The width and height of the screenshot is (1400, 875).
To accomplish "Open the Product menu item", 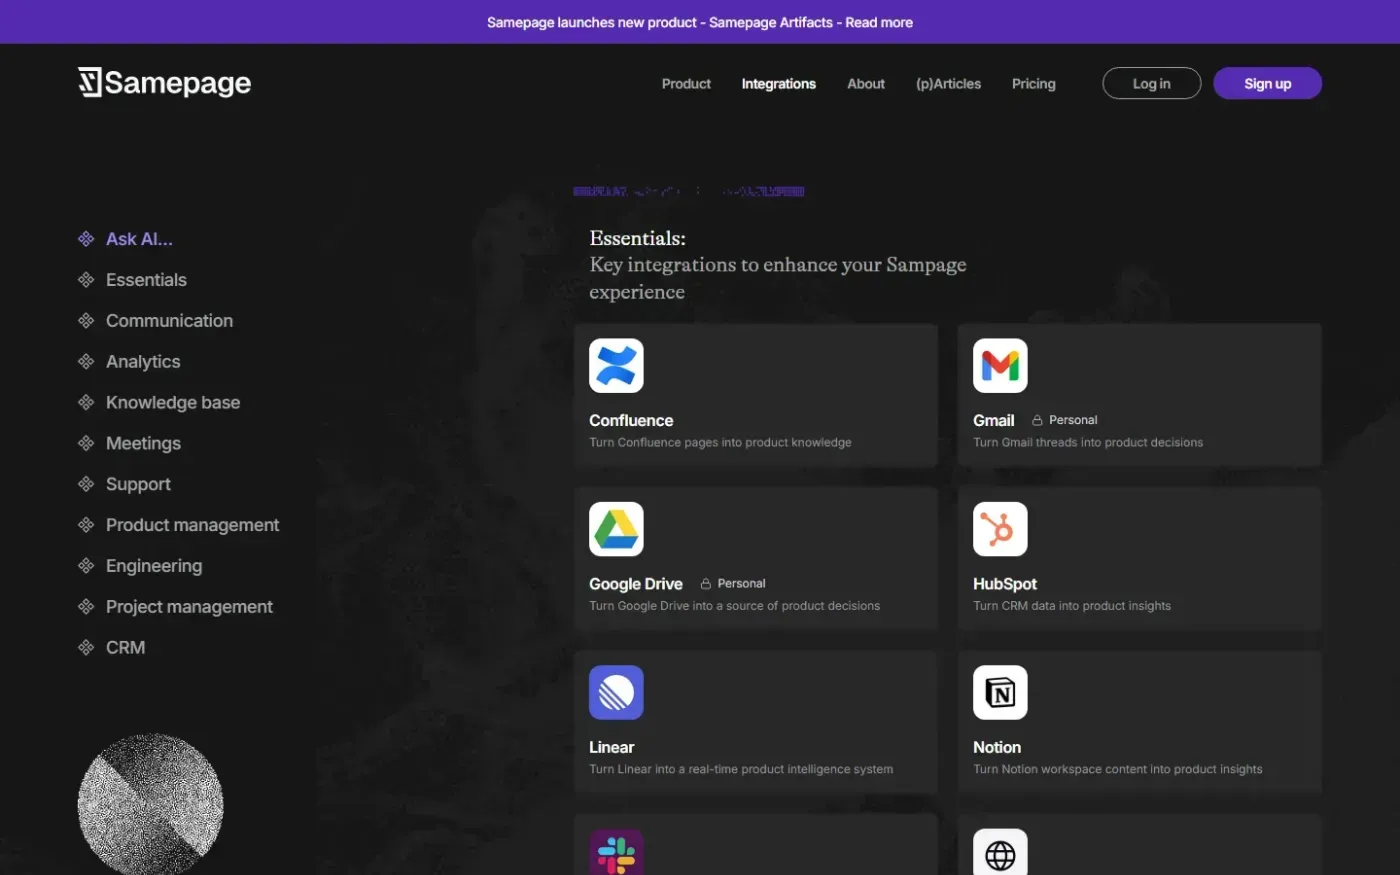I will [686, 84].
